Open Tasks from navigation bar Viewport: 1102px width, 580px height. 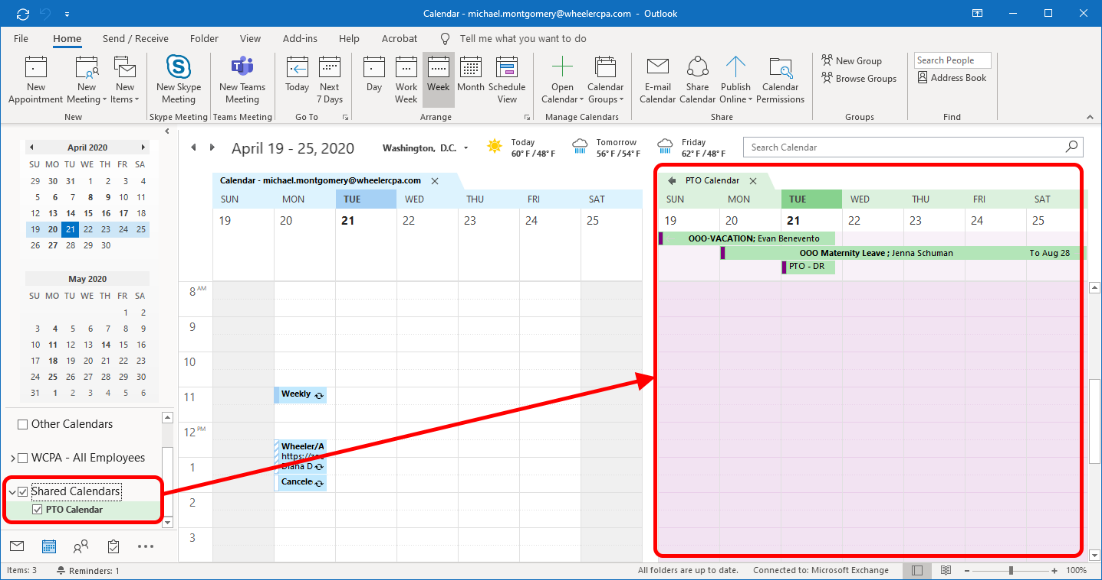[113, 546]
